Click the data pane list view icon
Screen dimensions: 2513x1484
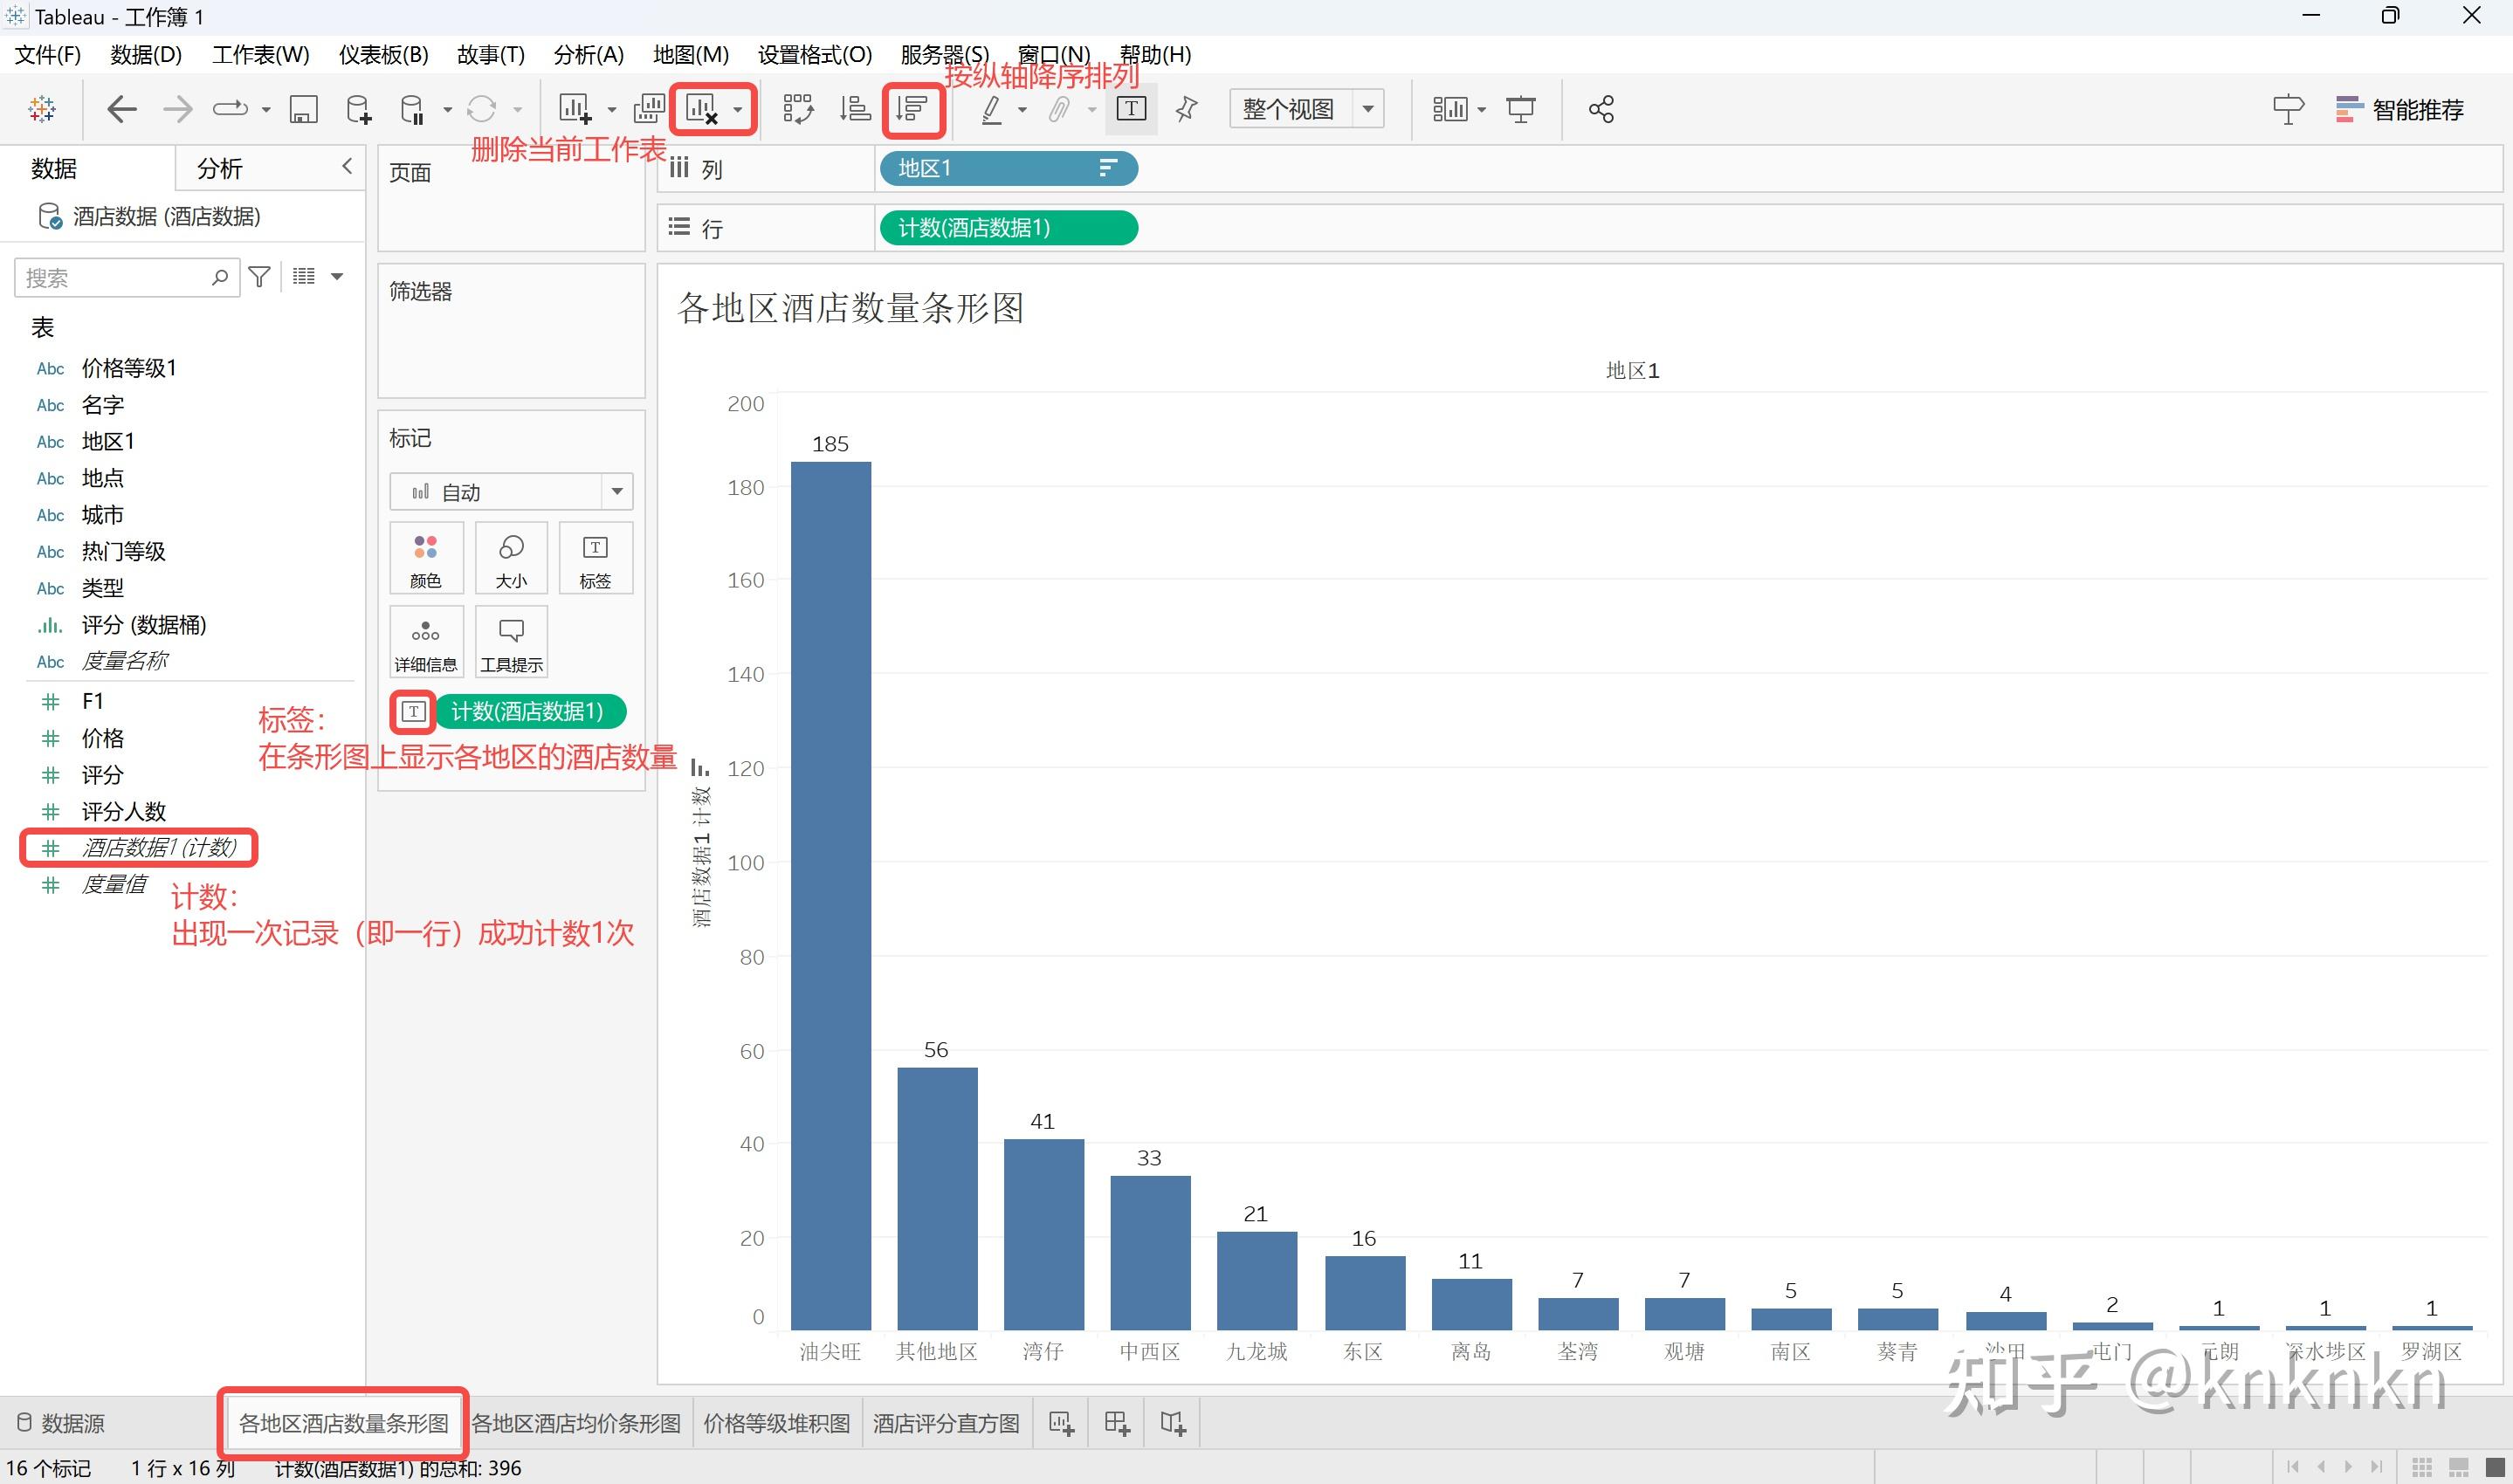304,277
